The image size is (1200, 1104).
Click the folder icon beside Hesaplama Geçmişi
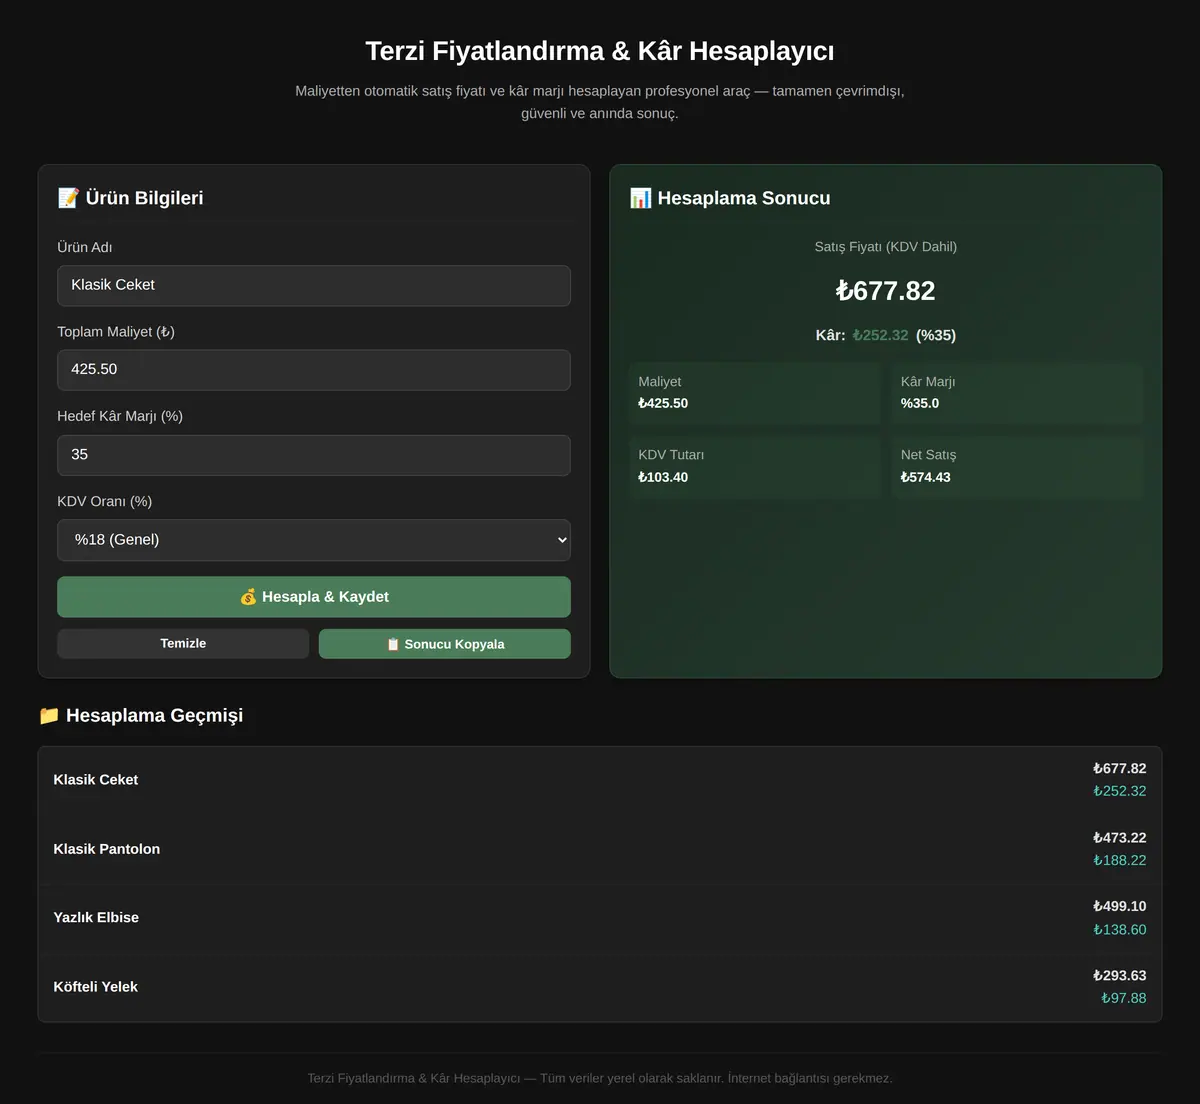tap(49, 715)
